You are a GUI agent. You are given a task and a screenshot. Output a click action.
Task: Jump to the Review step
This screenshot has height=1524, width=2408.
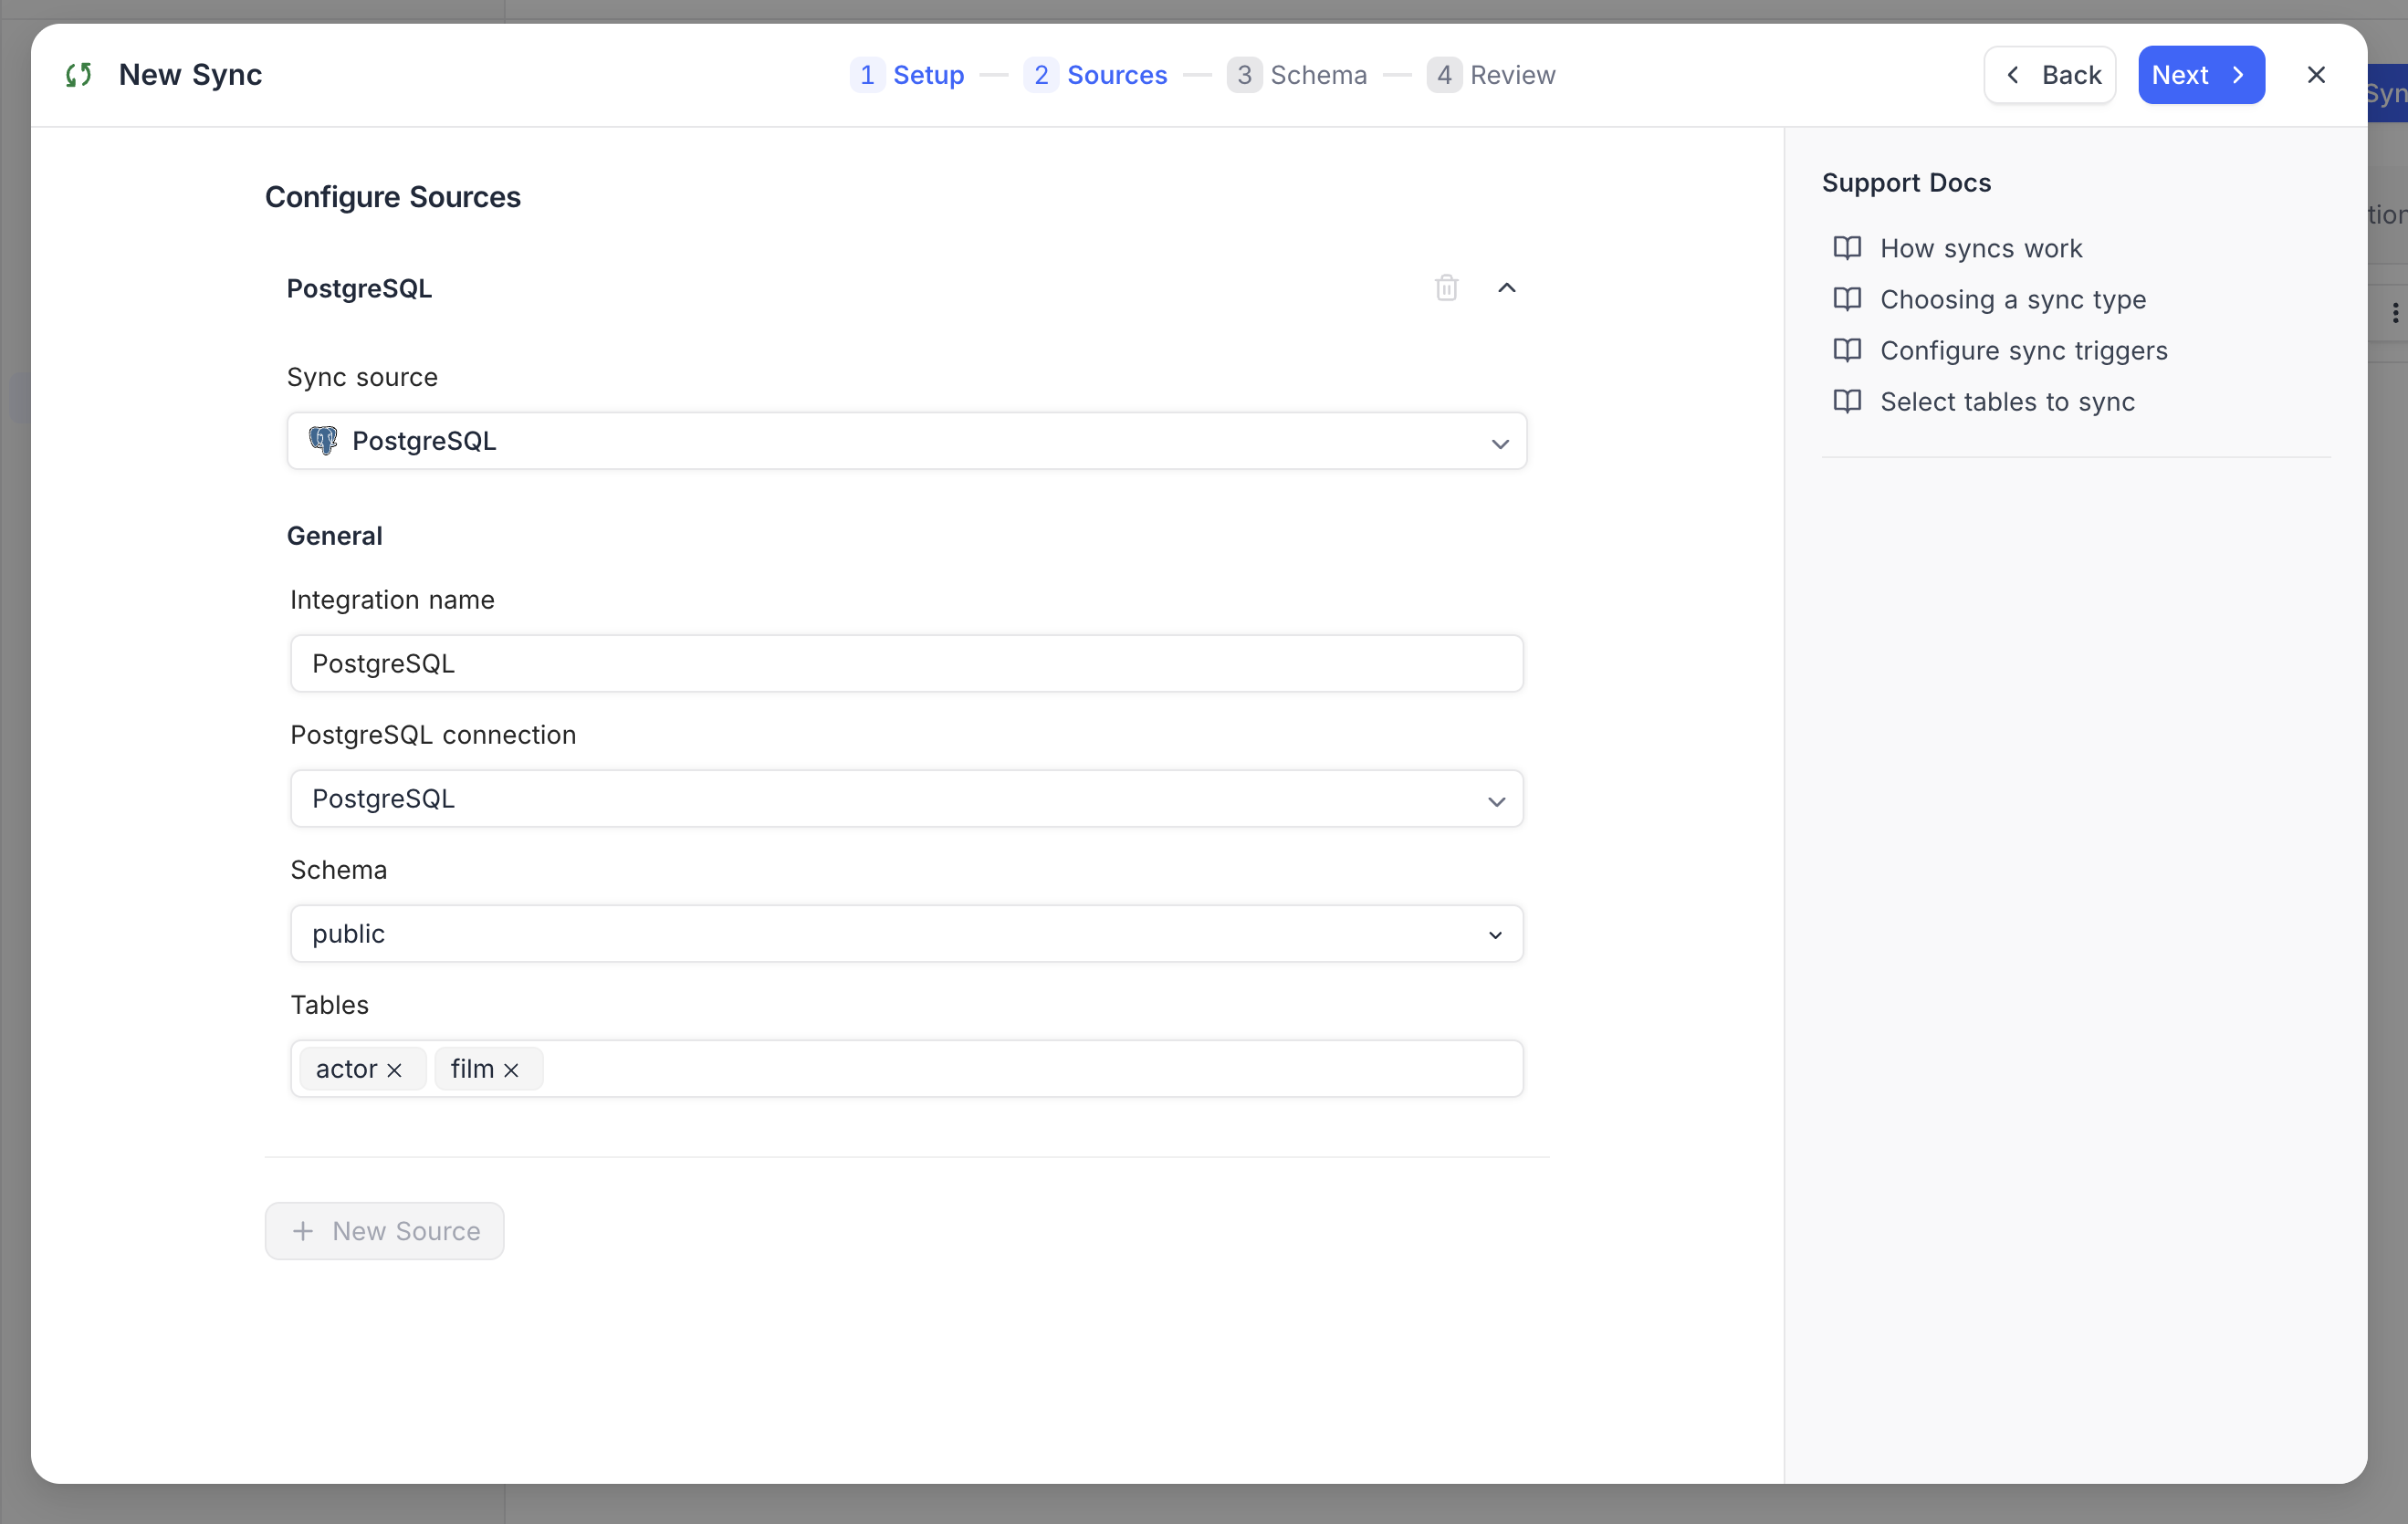(1490, 75)
